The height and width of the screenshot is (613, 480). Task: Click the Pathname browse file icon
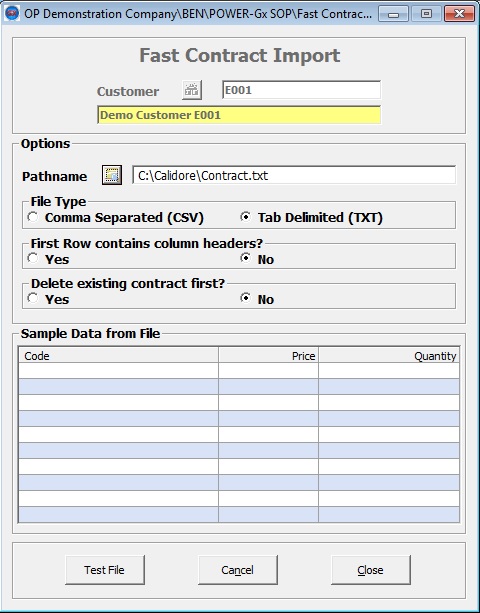(112, 175)
